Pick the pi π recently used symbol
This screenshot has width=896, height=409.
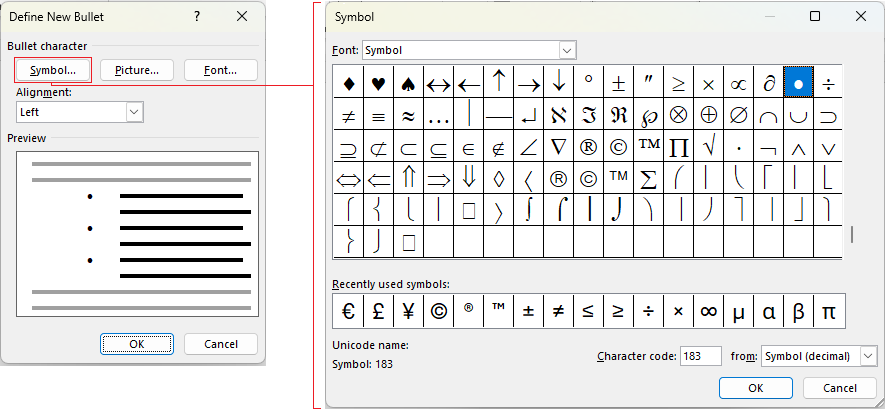coord(829,311)
